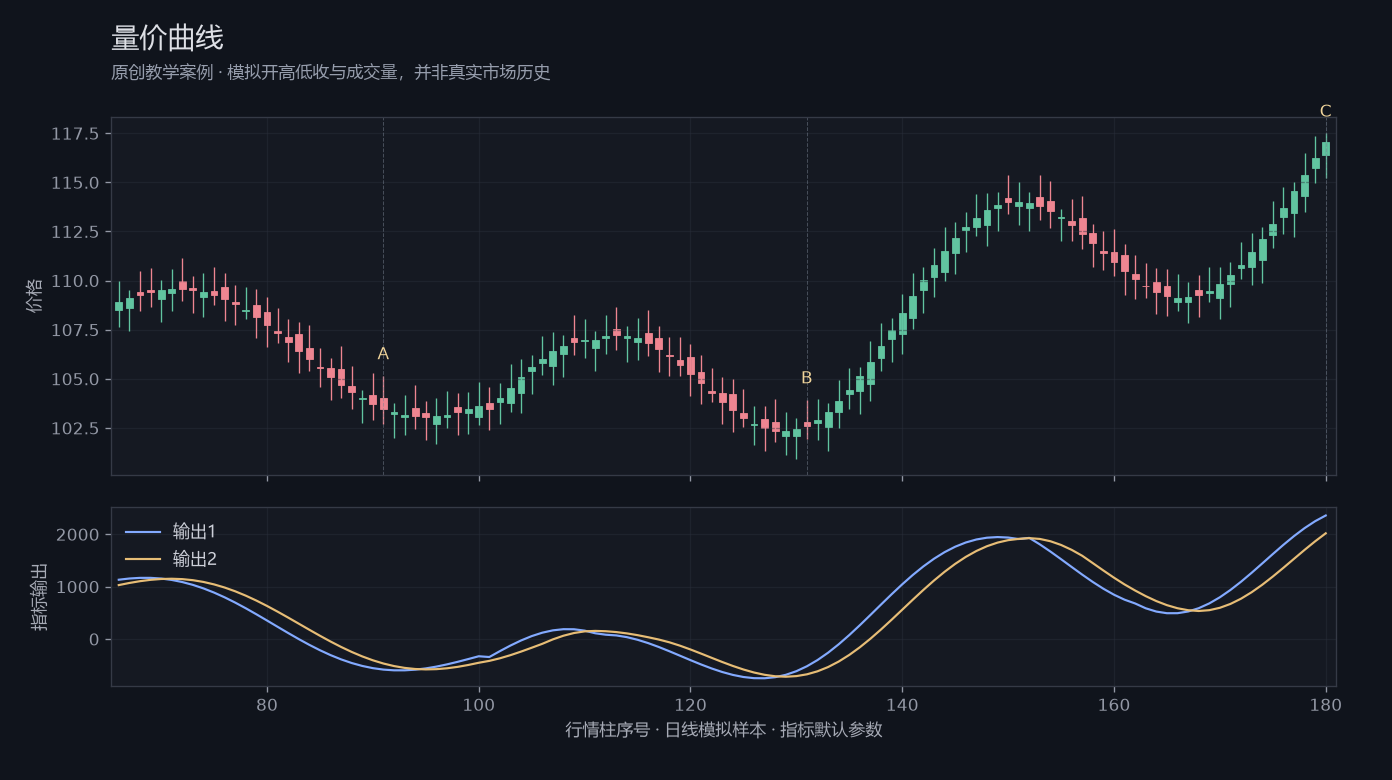Click the yellow 输出2 legend line swatch
This screenshot has height=780, width=1392.
click(x=142, y=560)
